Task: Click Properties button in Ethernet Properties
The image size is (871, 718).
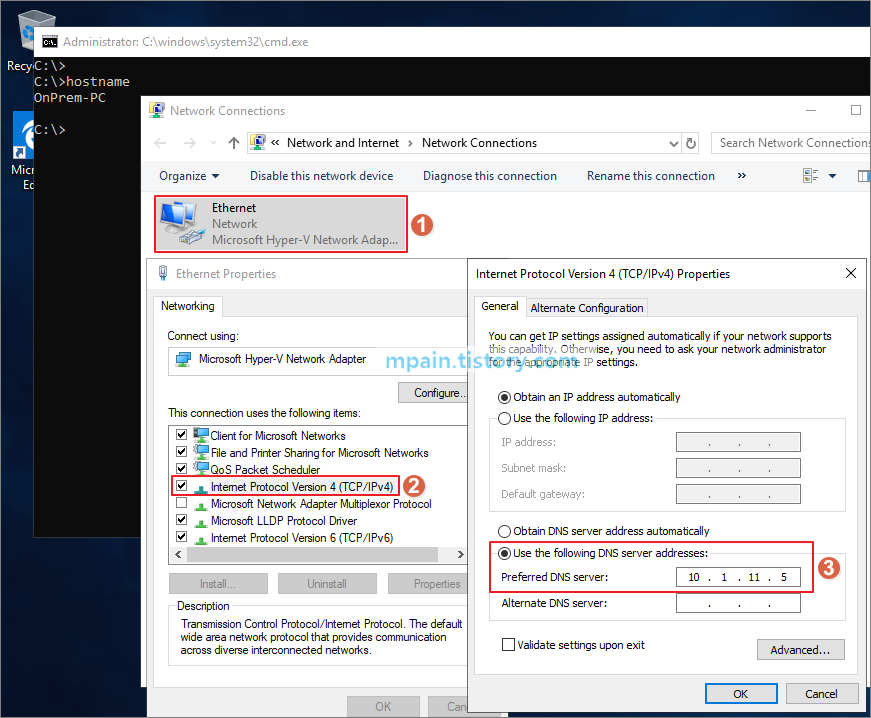Action: [x=428, y=584]
